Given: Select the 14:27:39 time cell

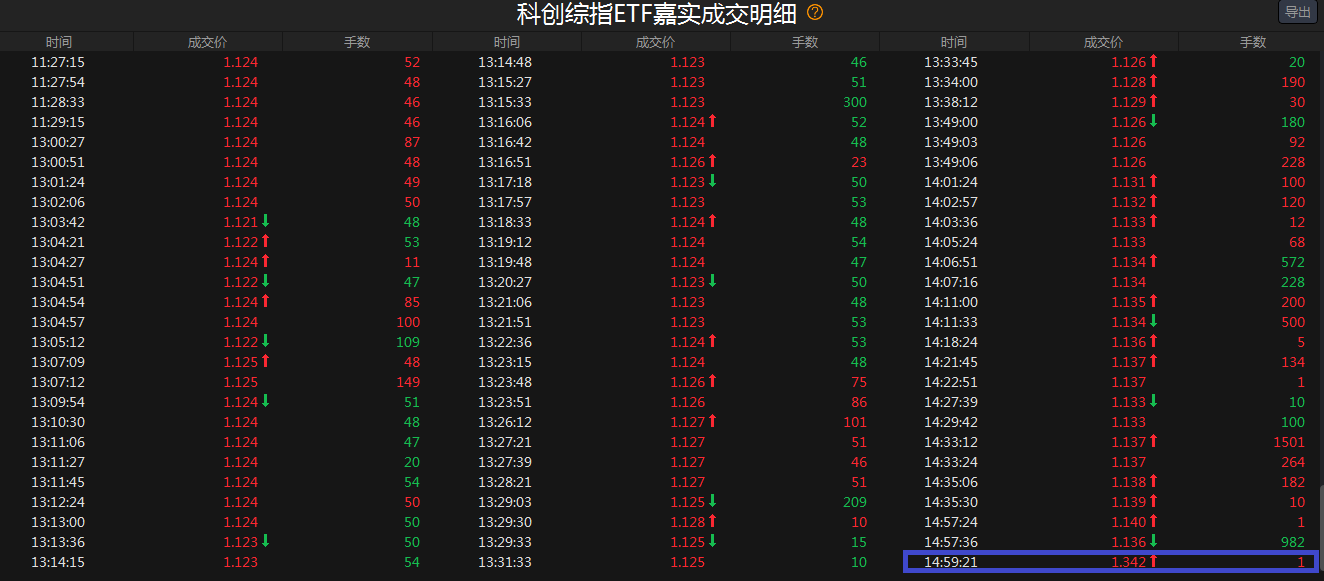Looking at the screenshot, I should pos(951,402).
